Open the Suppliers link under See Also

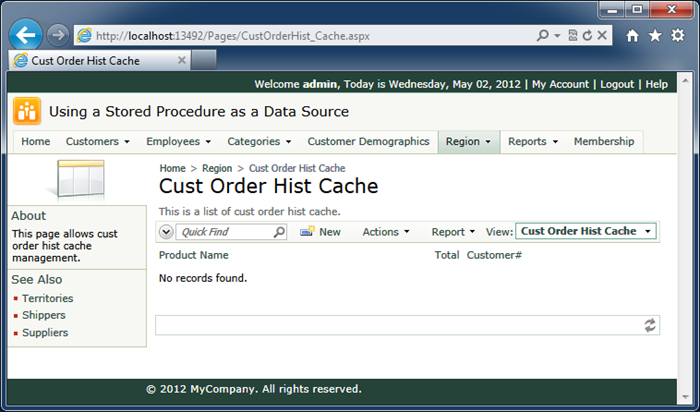click(x=45, y=333)
